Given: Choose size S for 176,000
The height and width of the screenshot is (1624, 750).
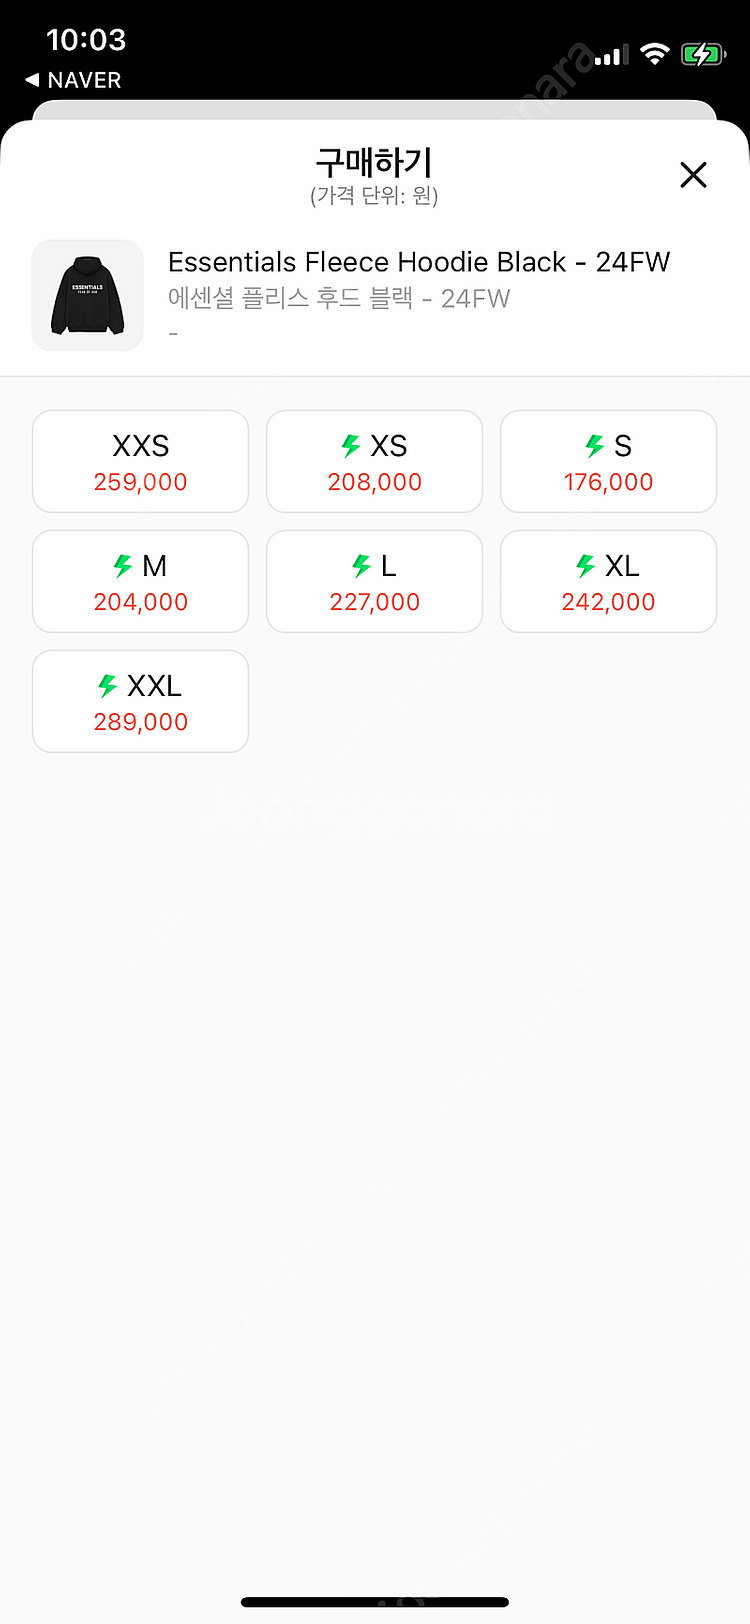Looking at the screenshot, I should tap(608, 461).
